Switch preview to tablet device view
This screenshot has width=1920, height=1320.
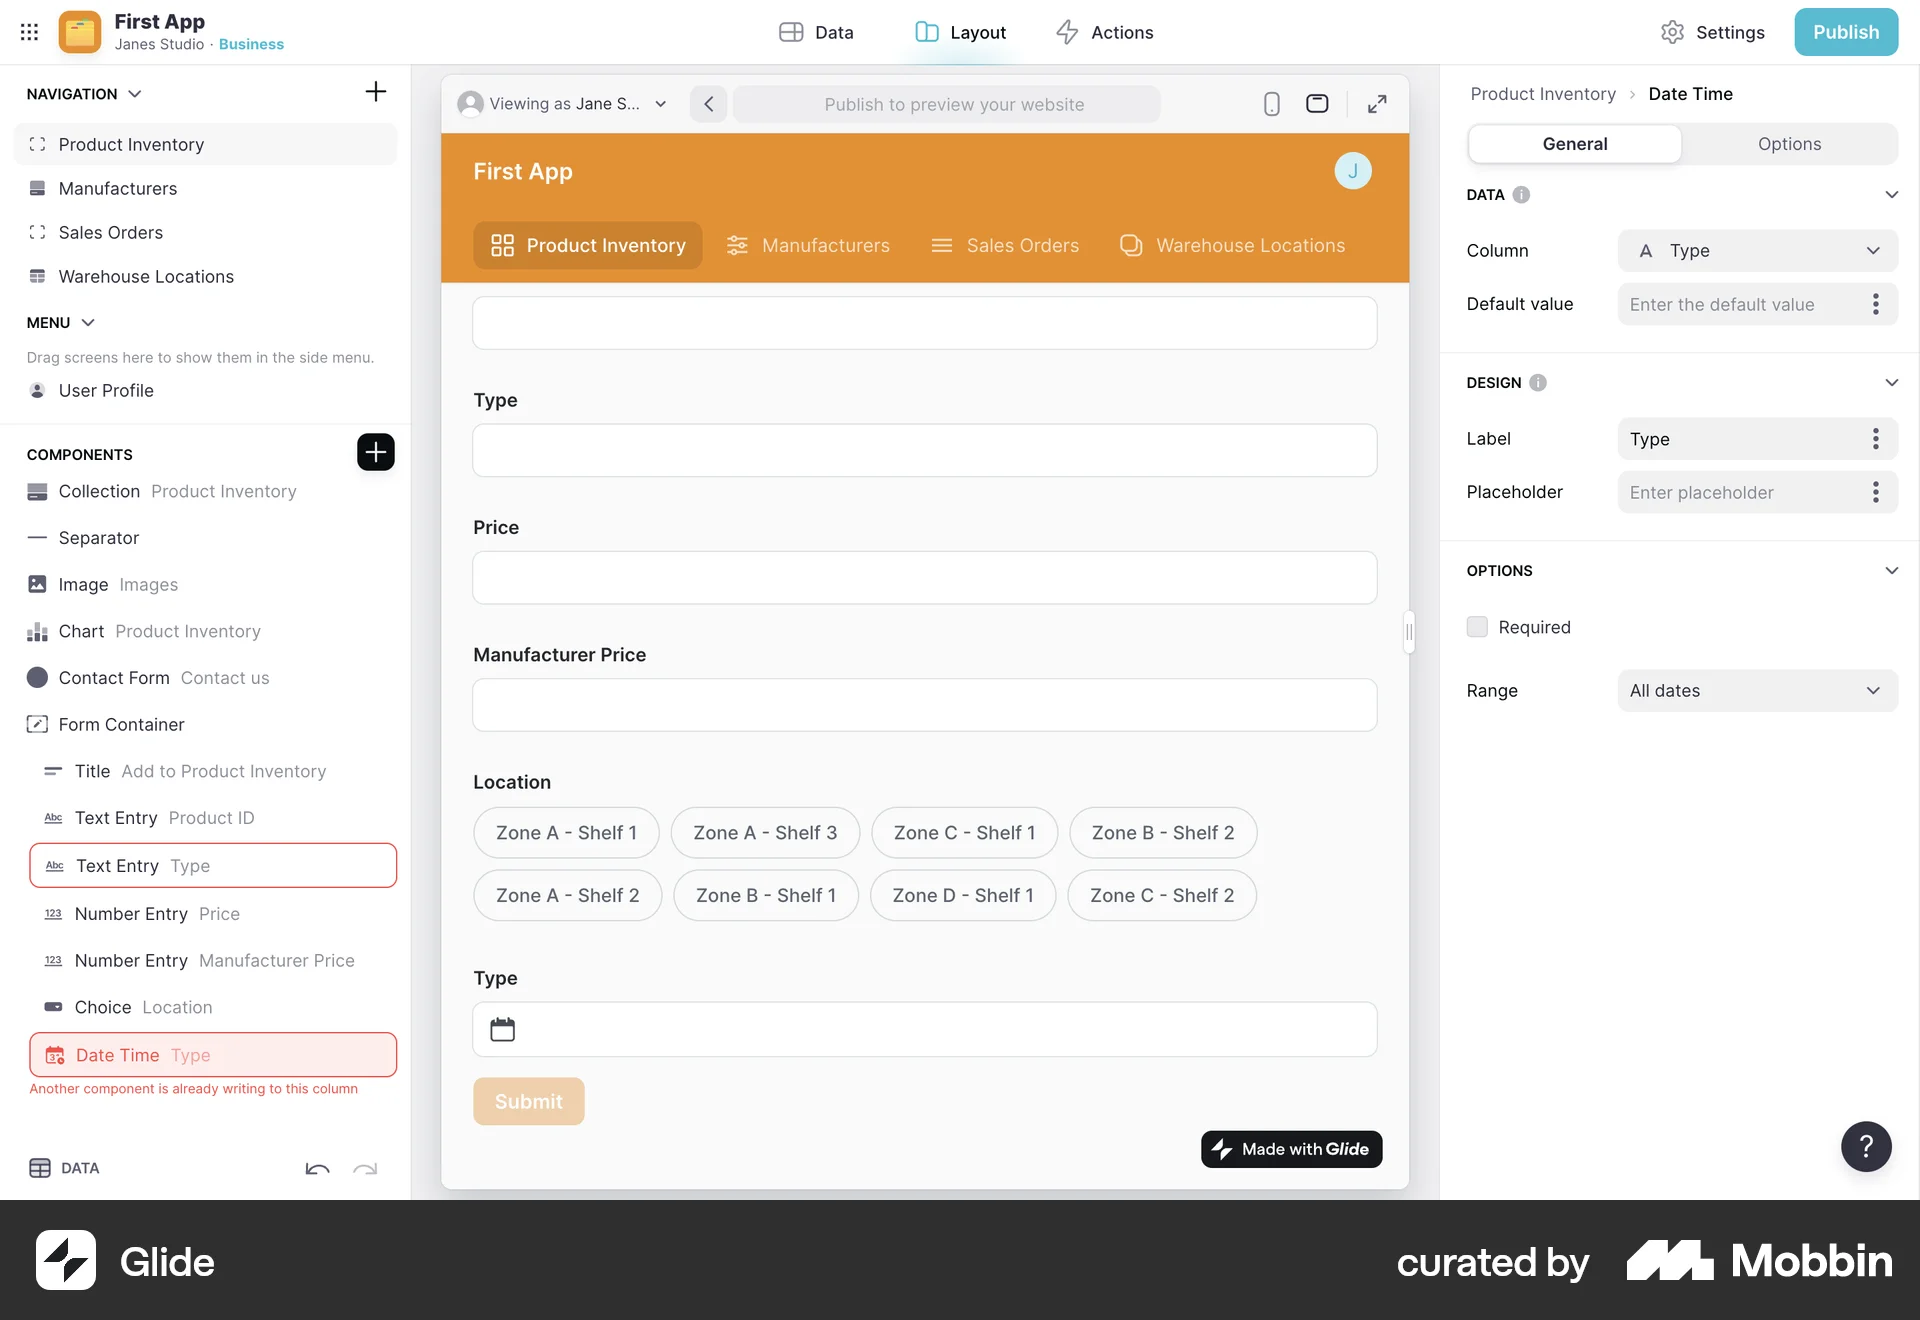coord(1317,104)
